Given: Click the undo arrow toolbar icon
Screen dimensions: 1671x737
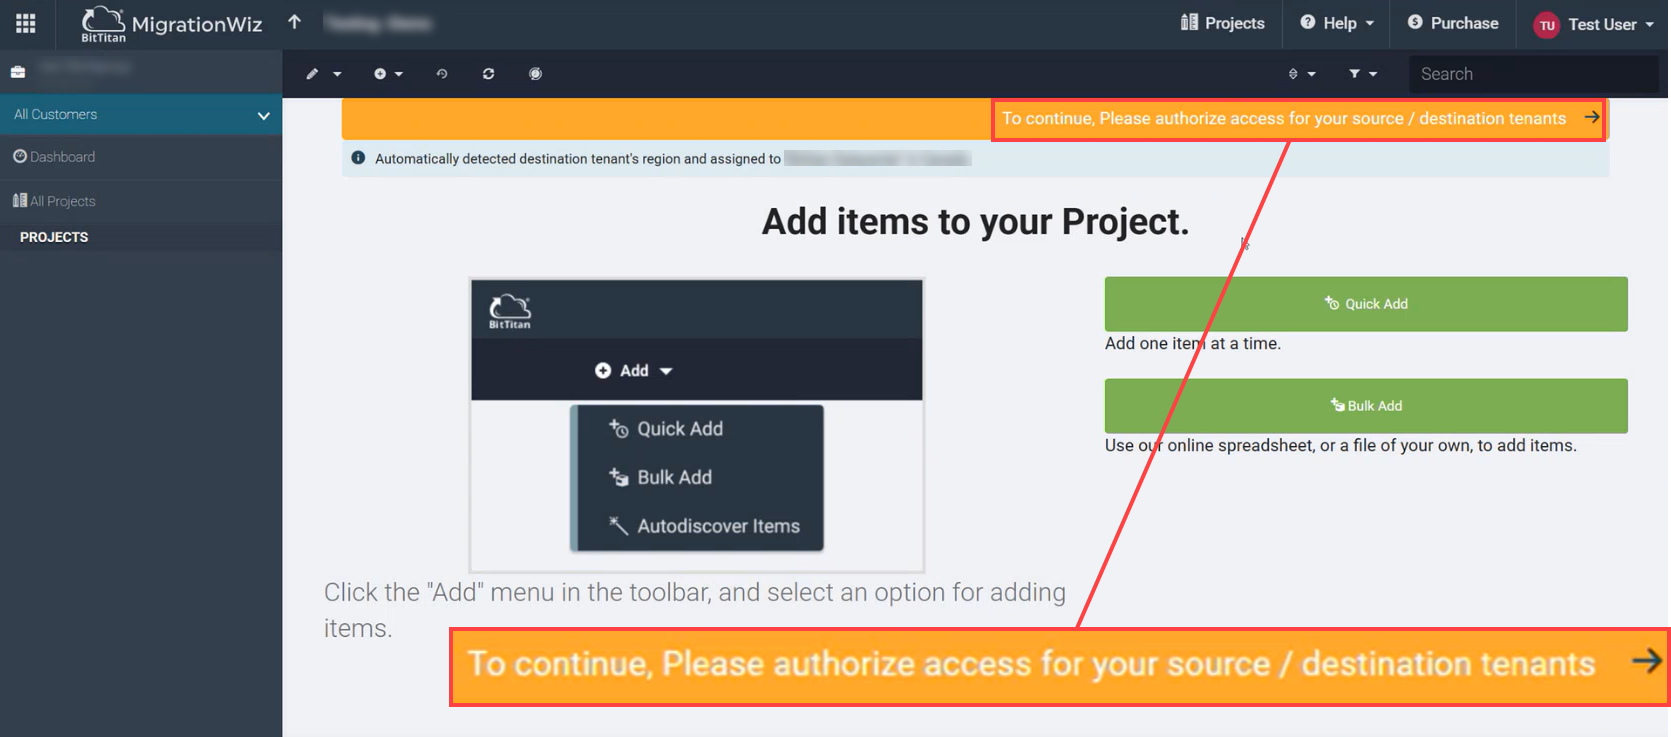Looking at the screenshot, I should click(442, 74).
